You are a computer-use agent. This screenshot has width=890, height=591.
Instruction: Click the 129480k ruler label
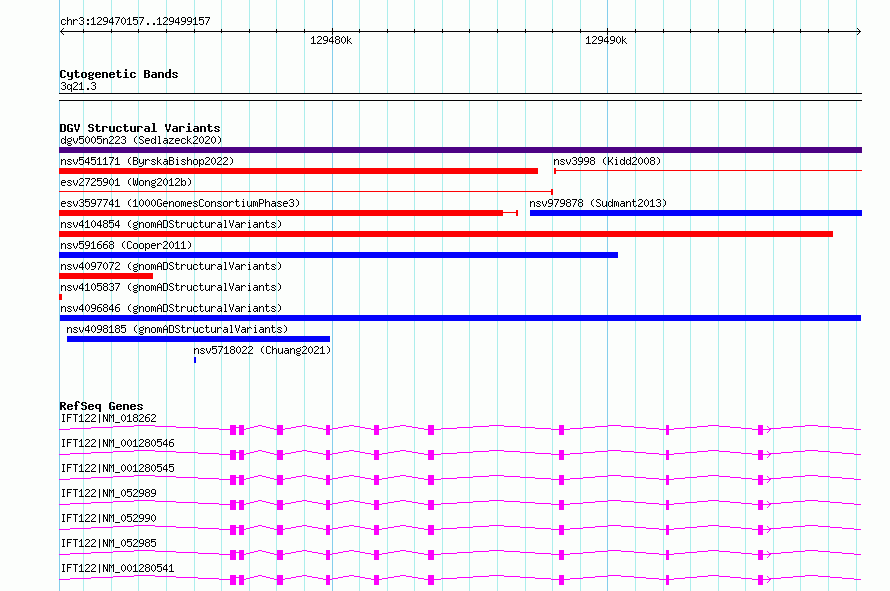tap(331, 40)
